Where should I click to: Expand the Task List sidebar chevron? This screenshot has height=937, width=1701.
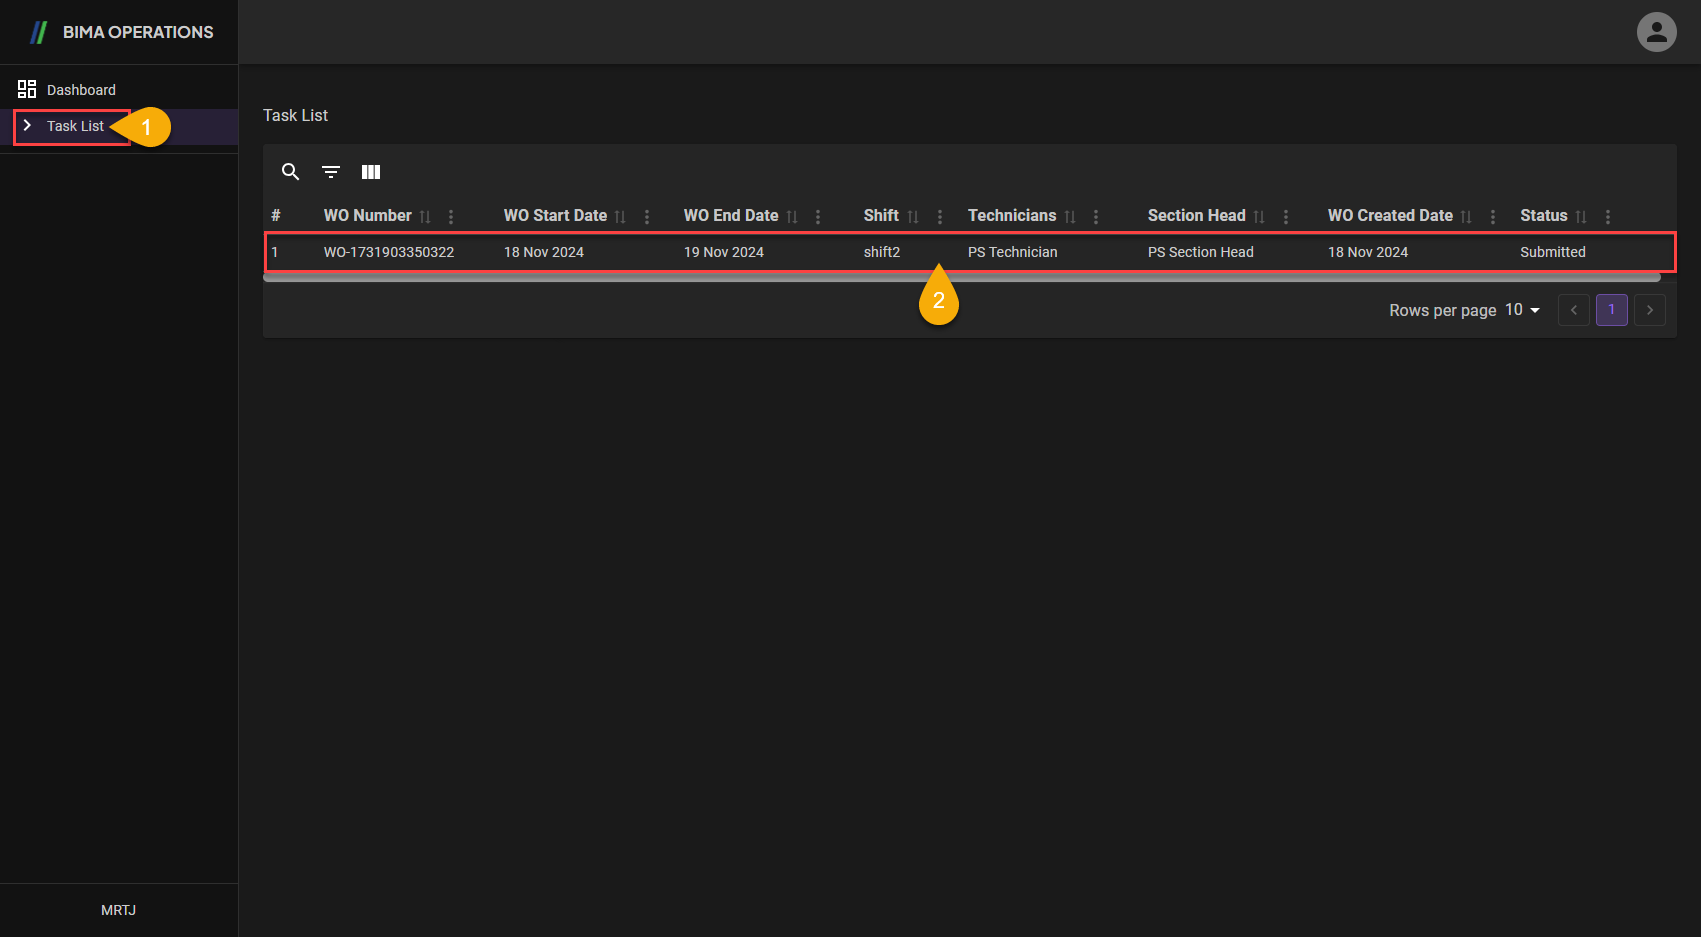point(27,126)
